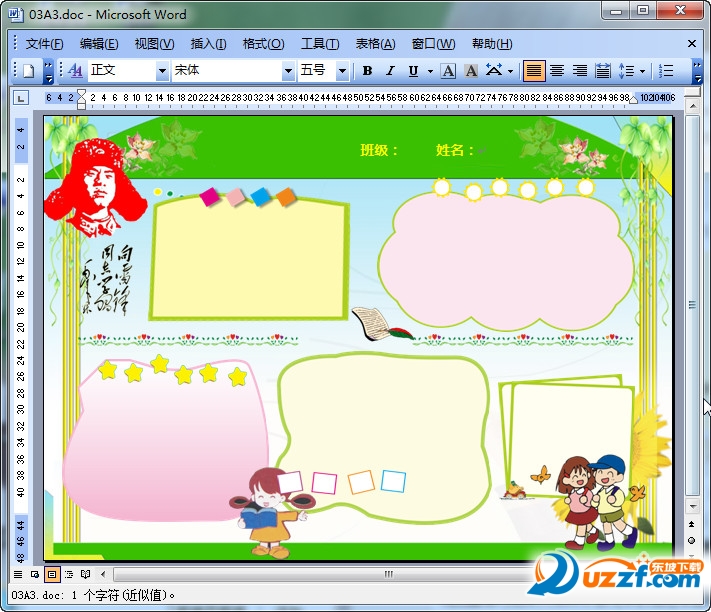Click the Character Scaling icon

pos(494,71)
